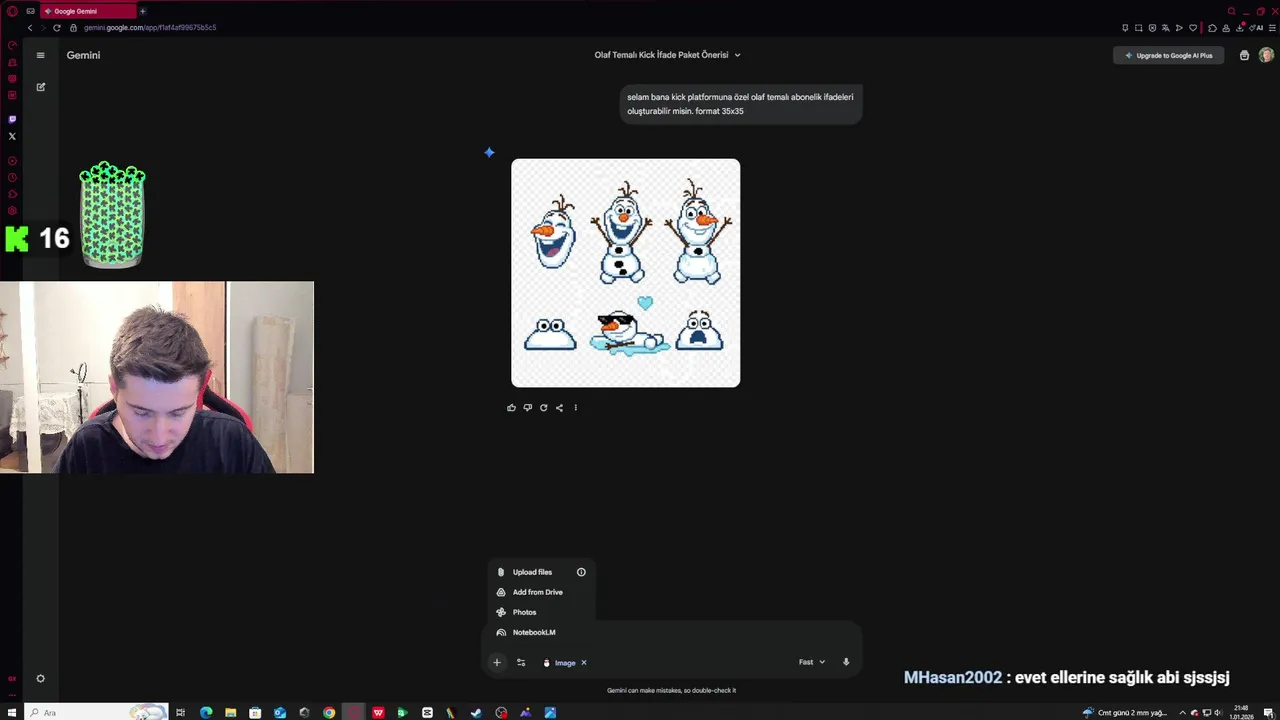Open Opera easy setup sliders icon

click(1272, 28)
